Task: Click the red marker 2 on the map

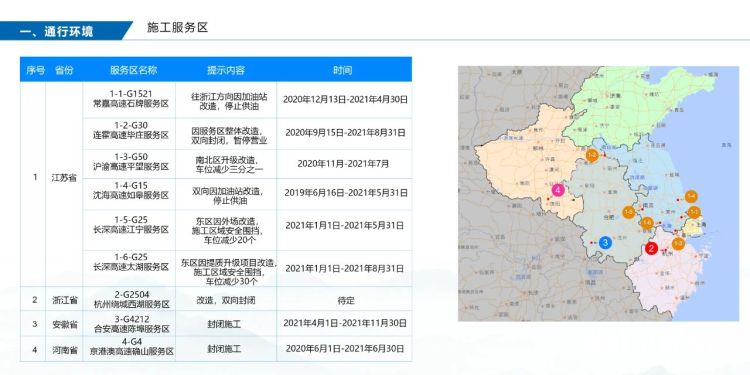Action: click(651, 248)
